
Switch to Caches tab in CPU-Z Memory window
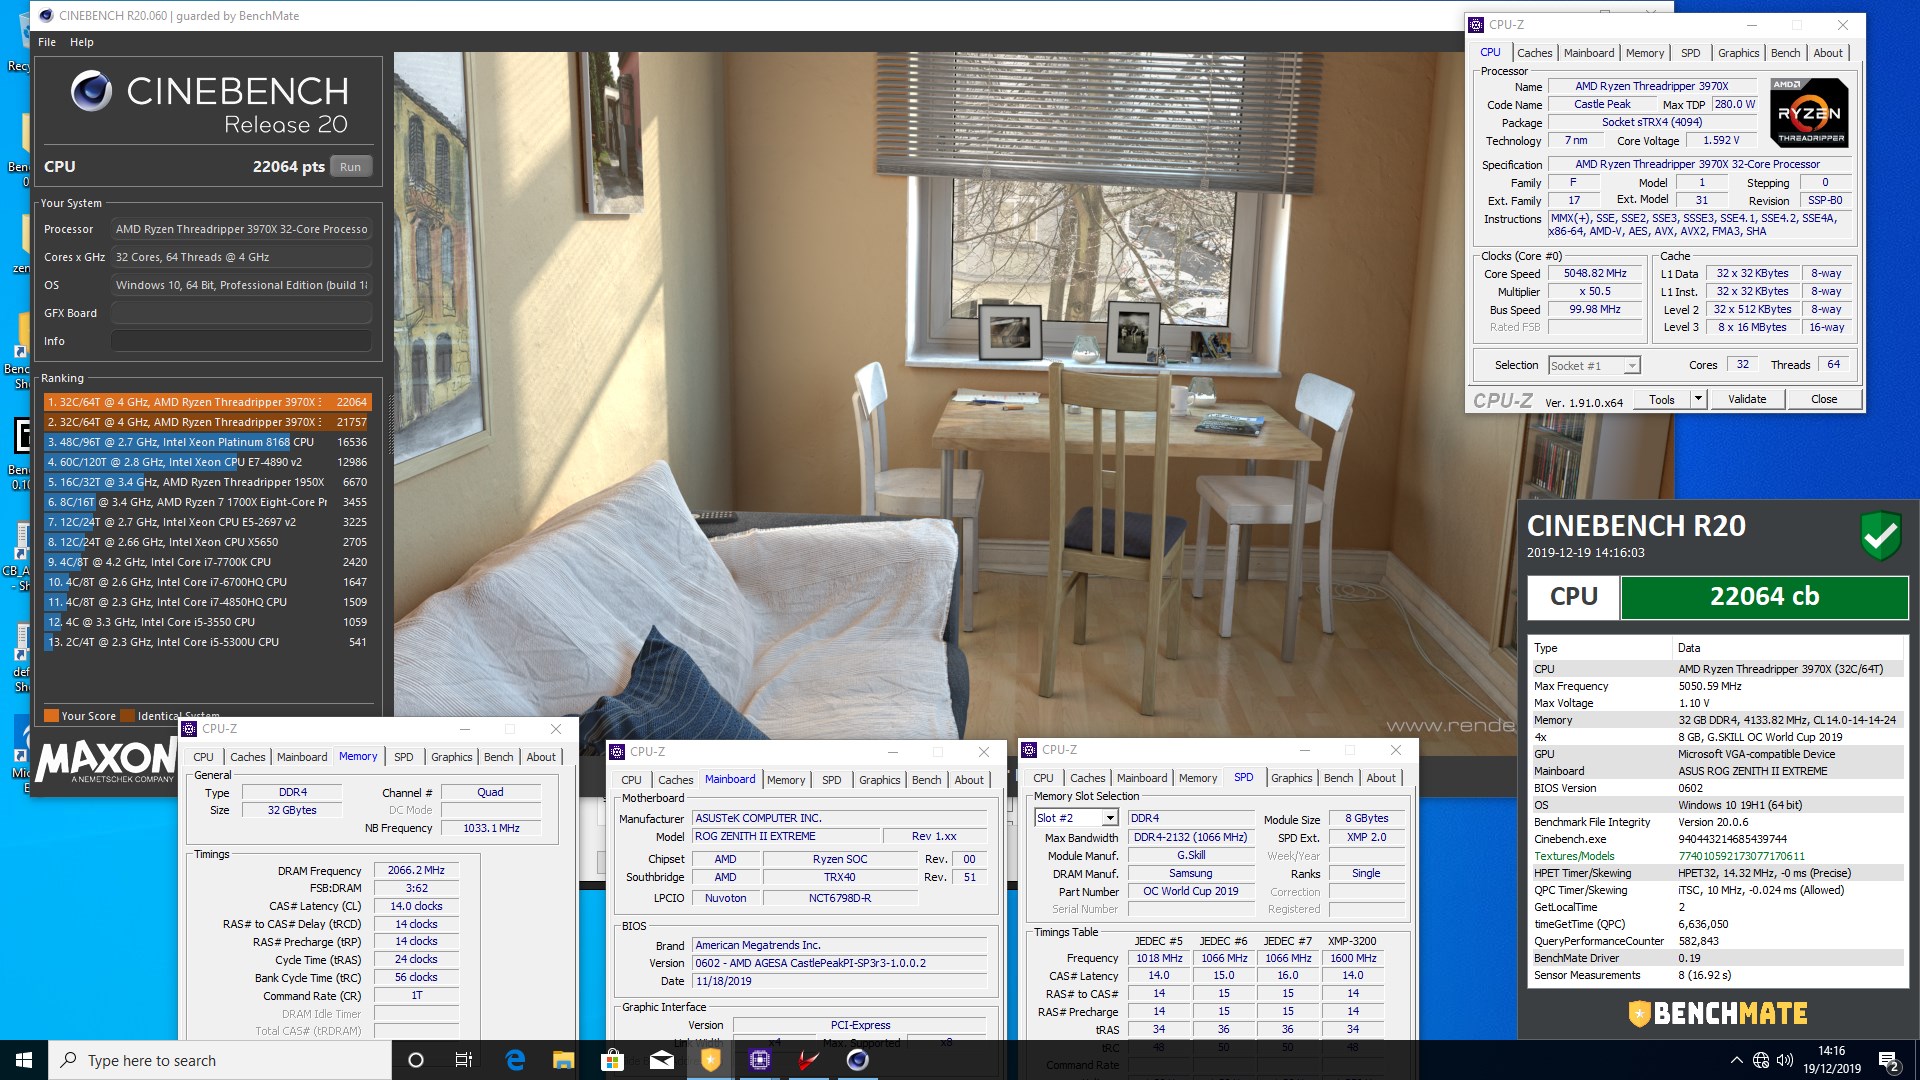coord(247,757)
